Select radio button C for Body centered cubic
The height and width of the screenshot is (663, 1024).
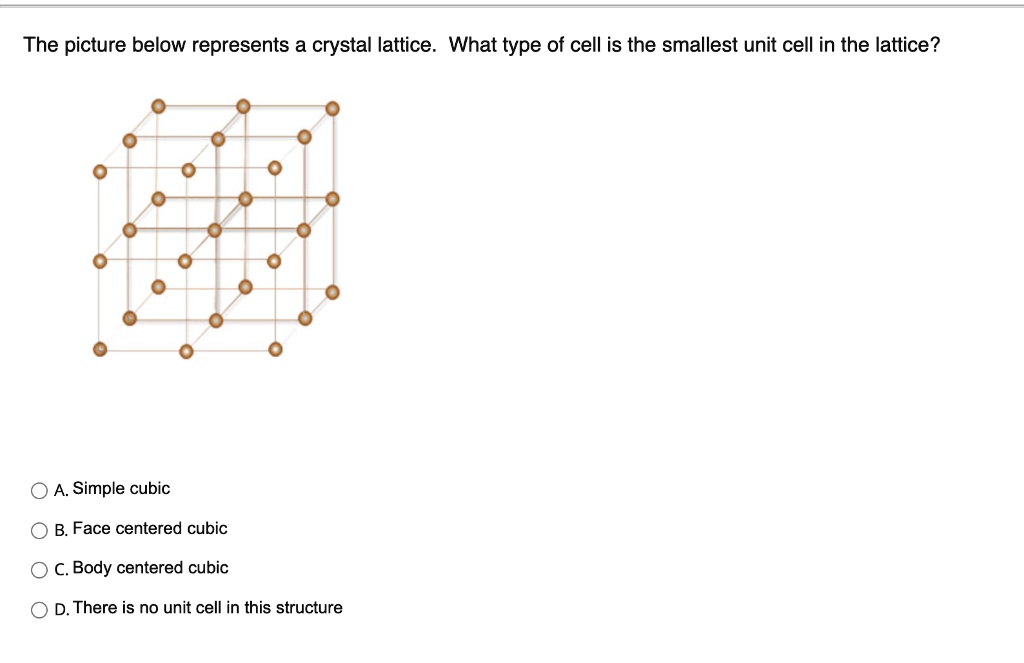38,569
